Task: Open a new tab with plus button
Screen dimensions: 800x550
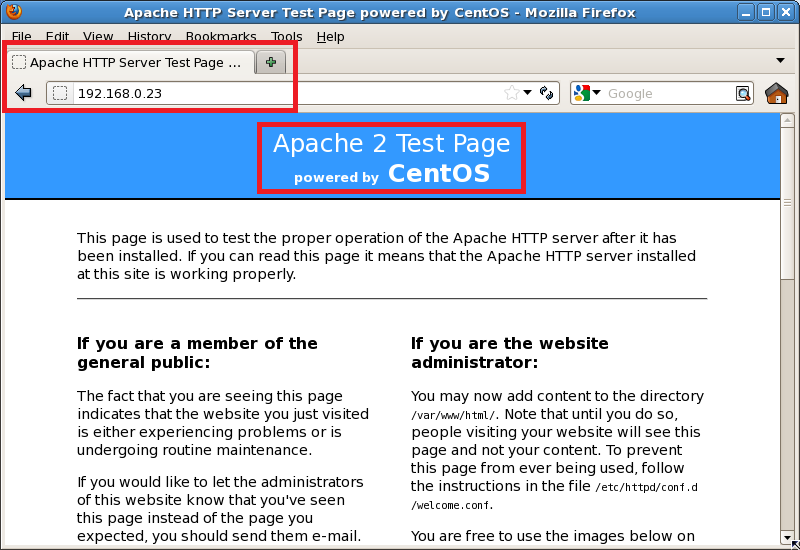Action: (x=270, y=62)
